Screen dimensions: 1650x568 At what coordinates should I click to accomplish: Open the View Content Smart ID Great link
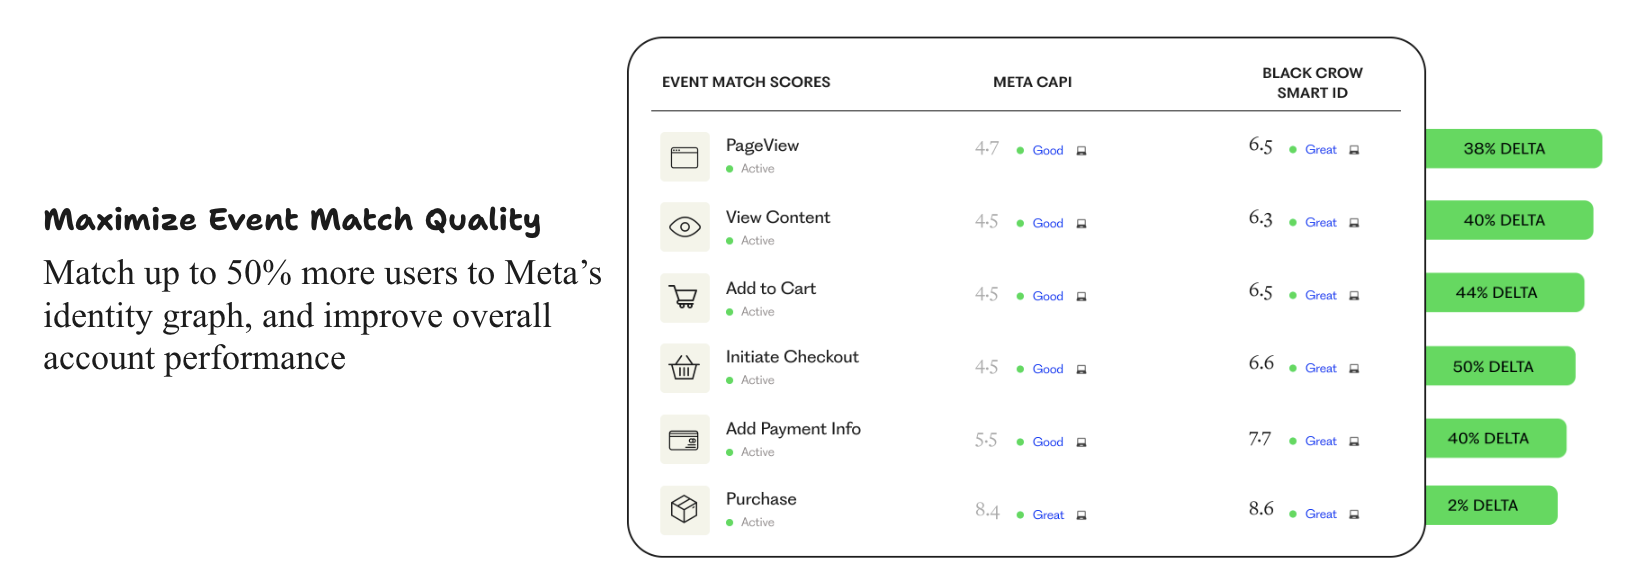1320,223
